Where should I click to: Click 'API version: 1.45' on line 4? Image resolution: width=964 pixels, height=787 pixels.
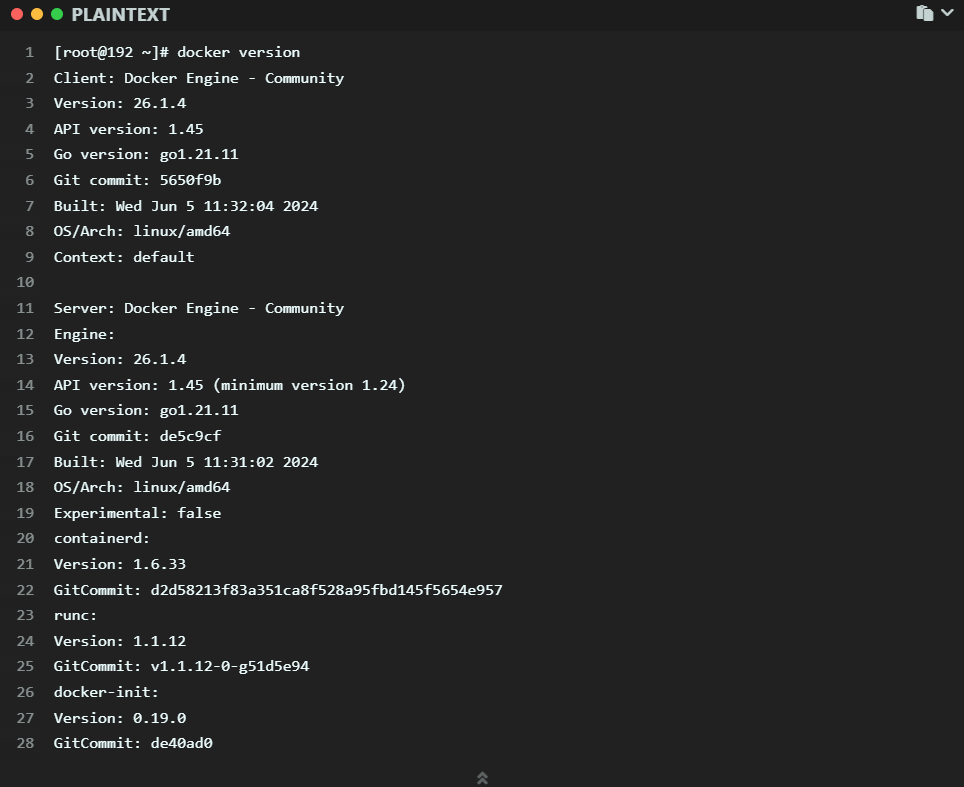[x=128, y=129]
